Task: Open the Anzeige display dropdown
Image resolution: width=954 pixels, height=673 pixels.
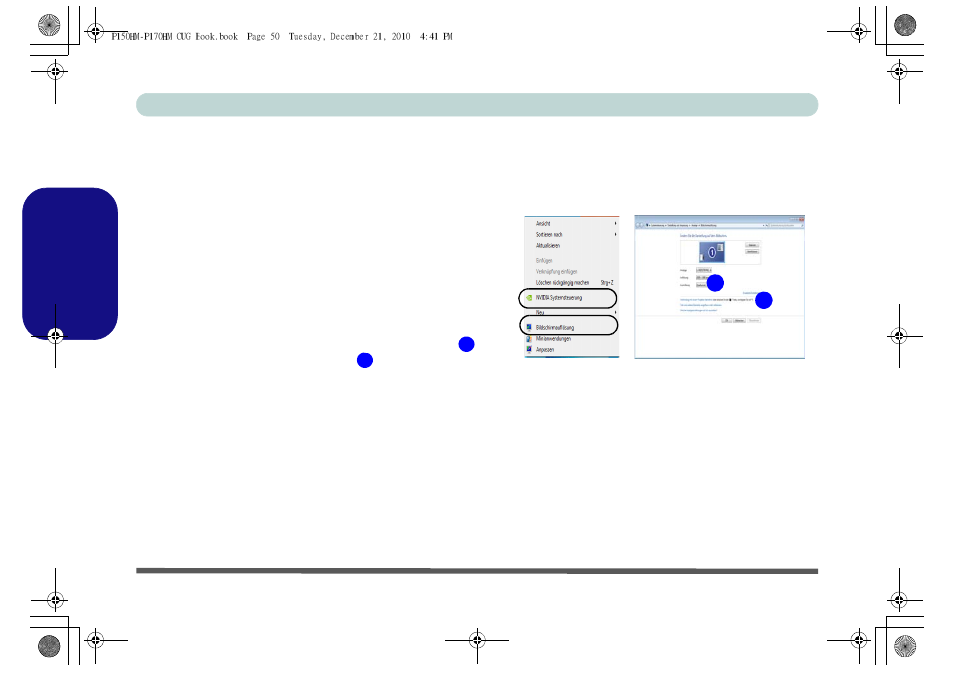Action: (704, 270)
